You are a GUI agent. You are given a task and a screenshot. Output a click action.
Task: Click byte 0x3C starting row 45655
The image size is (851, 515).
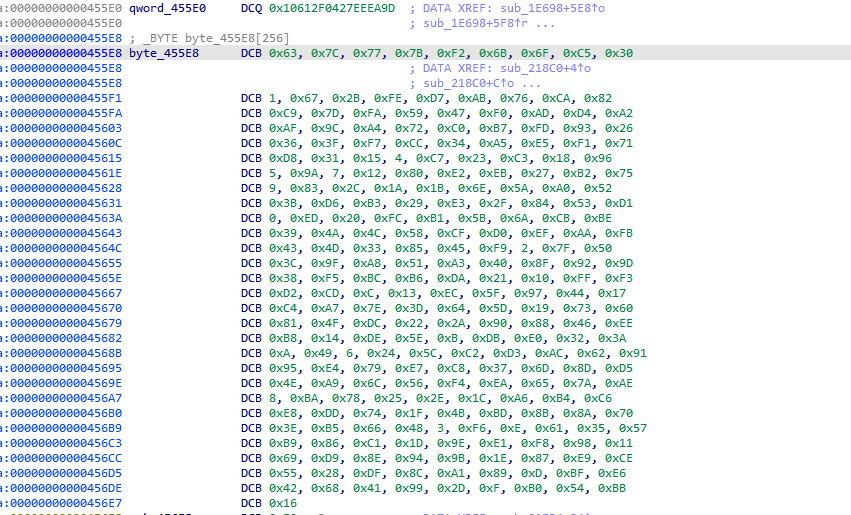click(x=283, y=263)
